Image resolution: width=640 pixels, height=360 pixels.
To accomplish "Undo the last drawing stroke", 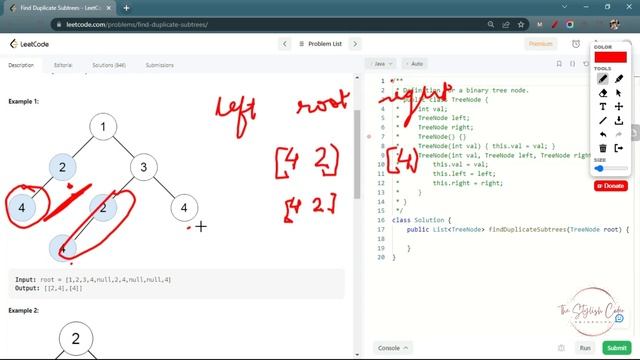I will pyautogui.click(x=603, y=134).
